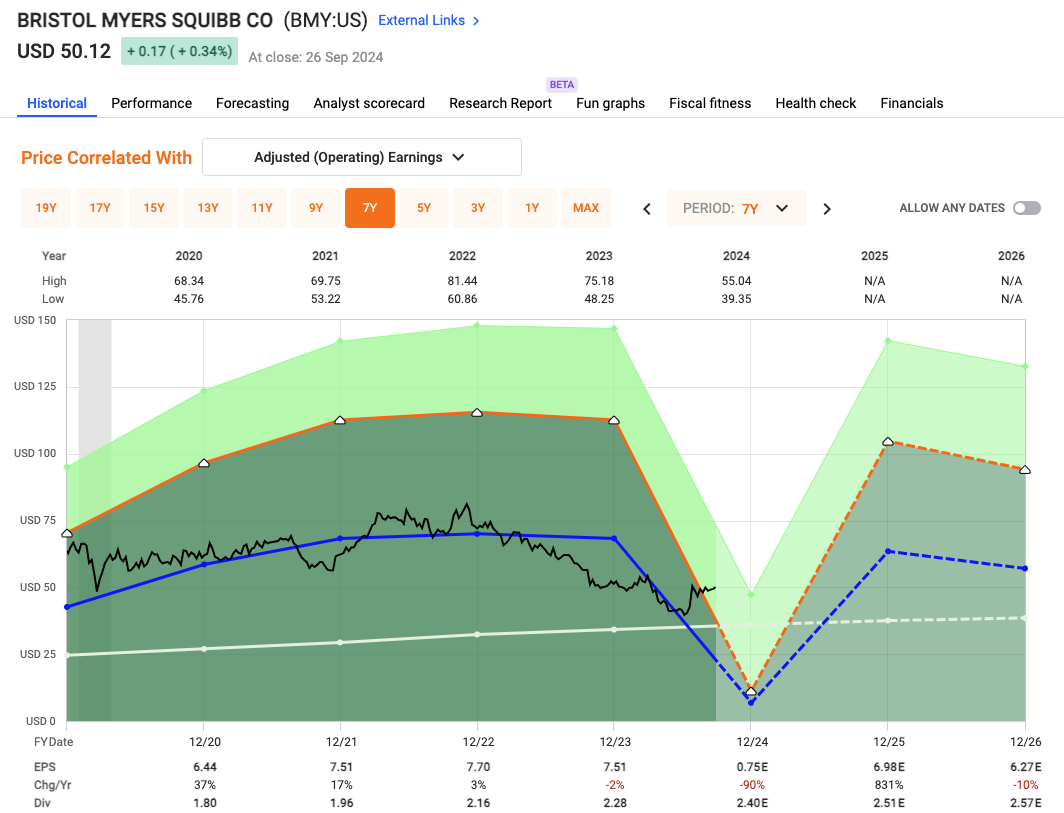
Task: Click the previous period left arrow
Action: pyautogui.click(x=647, y=209)
